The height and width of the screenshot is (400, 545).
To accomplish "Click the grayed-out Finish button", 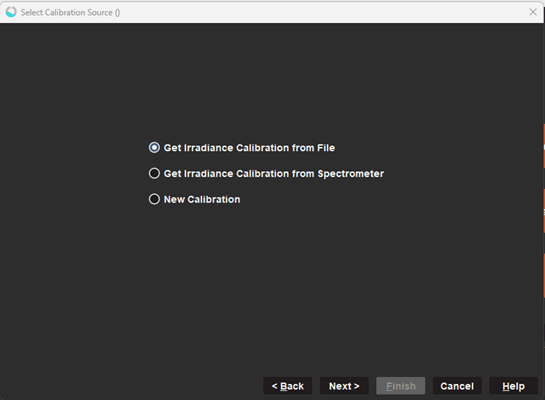I will (400, 386).
